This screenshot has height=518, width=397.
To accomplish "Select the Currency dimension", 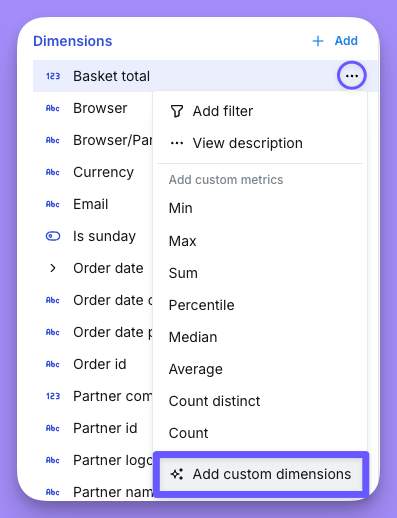I will tap(103, 172).
